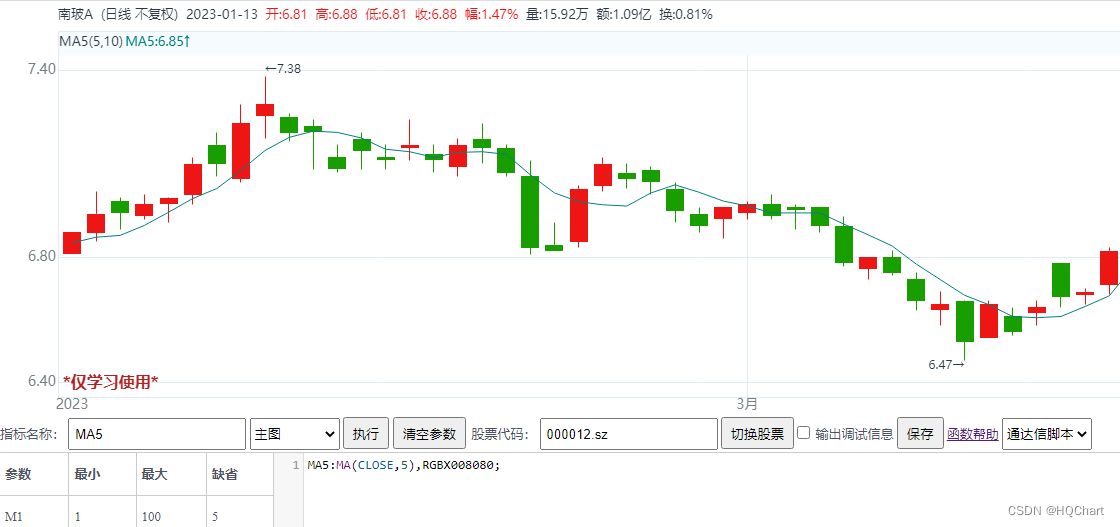Viewport: 1120px width, 527px height.
Task: Click the 幅:1.47% change value in header
Action: click(490, 14)
